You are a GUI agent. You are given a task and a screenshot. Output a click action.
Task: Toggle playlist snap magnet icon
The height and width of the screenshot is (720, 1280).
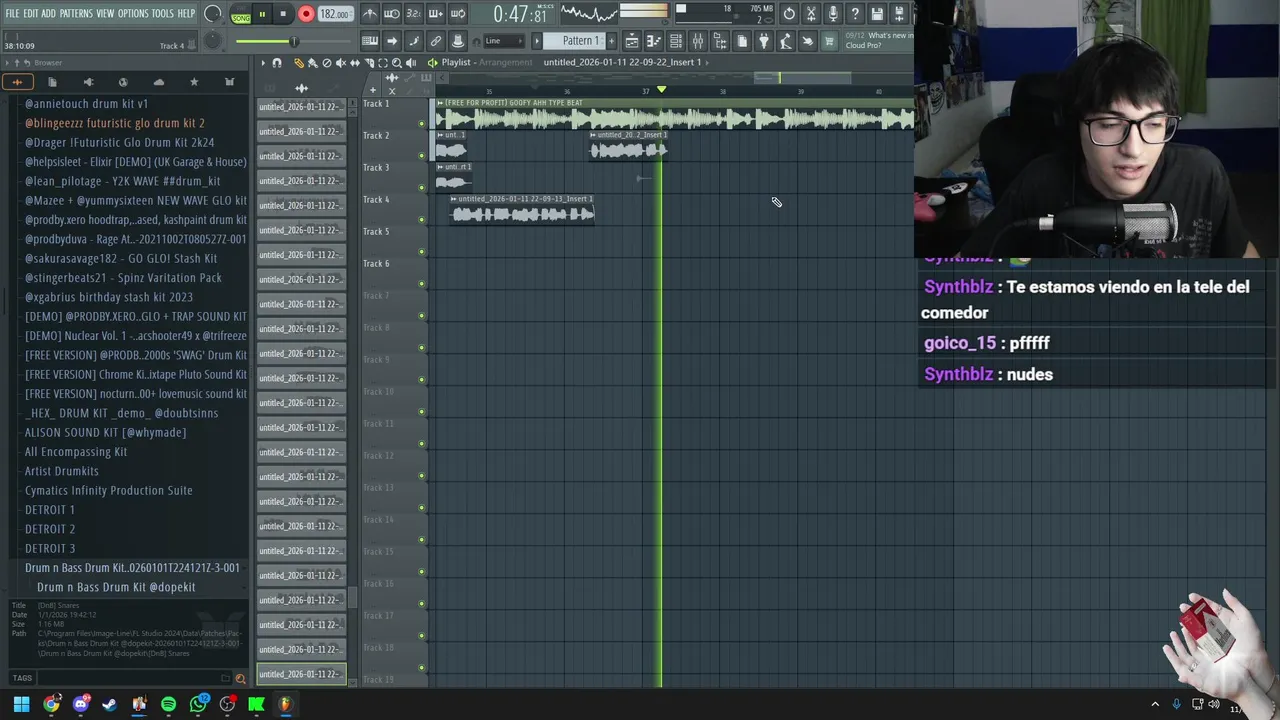pos(277,63)
